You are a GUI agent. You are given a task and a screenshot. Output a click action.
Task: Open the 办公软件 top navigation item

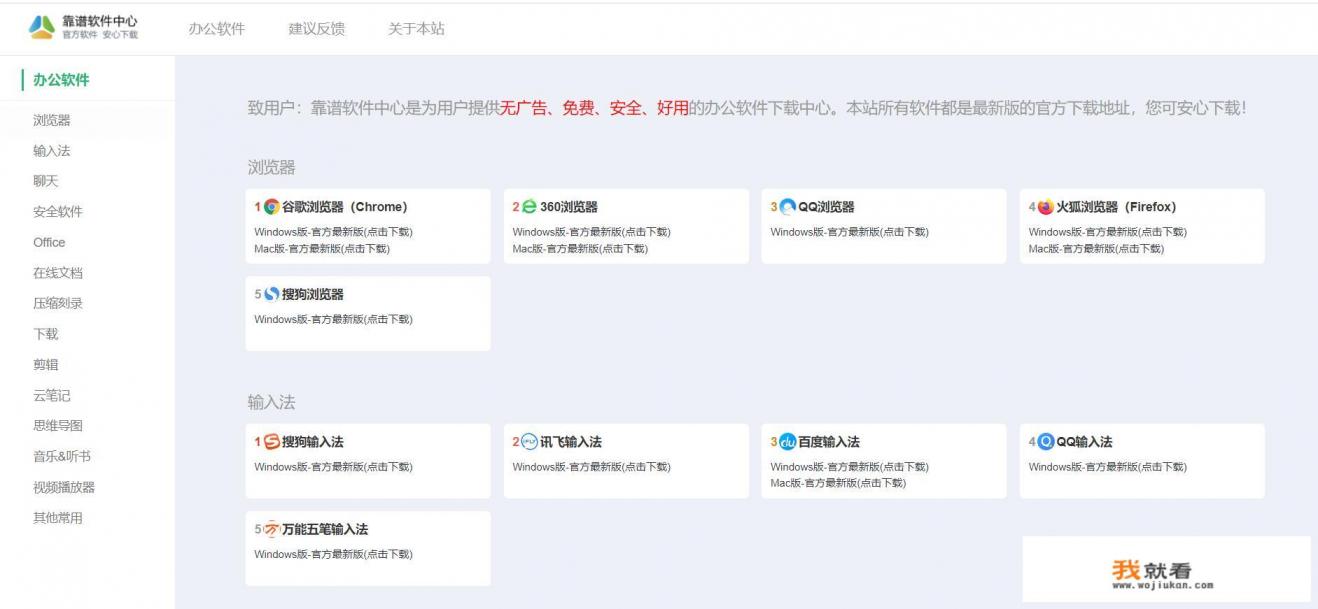click(216, 29)
